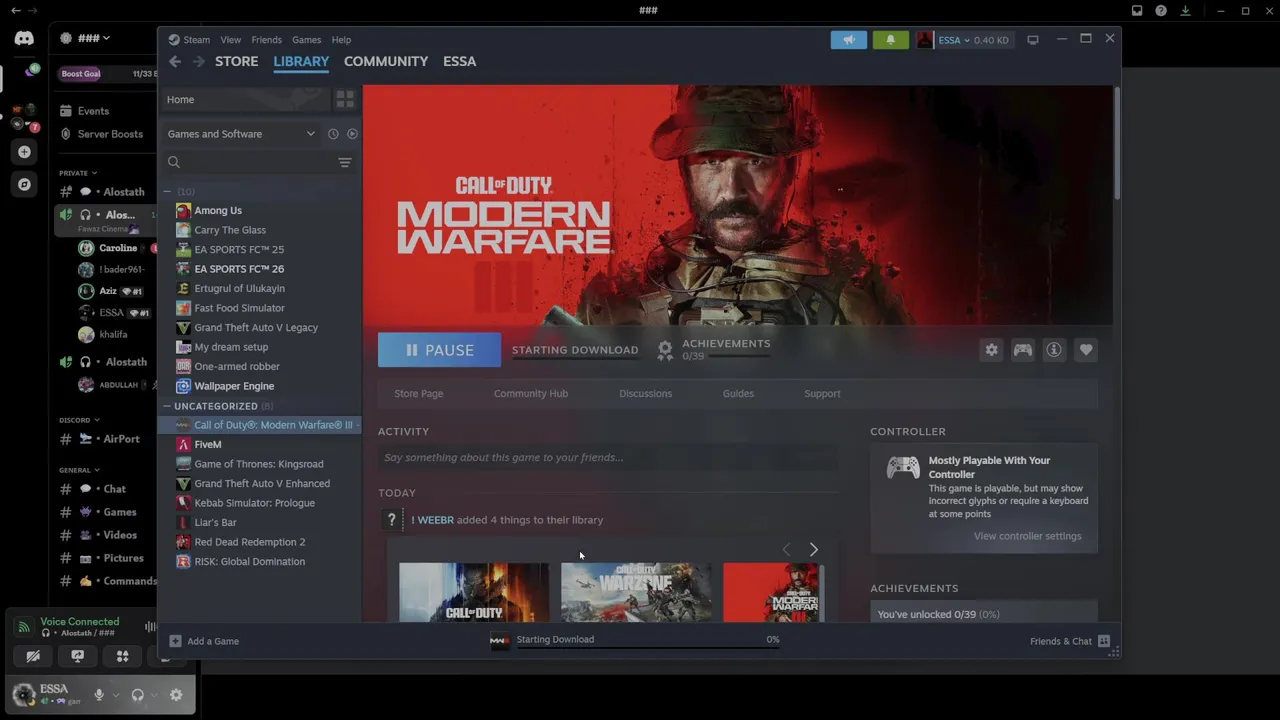This screenshot has height=720, width=1280.
Task: Open Friends & Chat icon
Action: (1104, 641)
